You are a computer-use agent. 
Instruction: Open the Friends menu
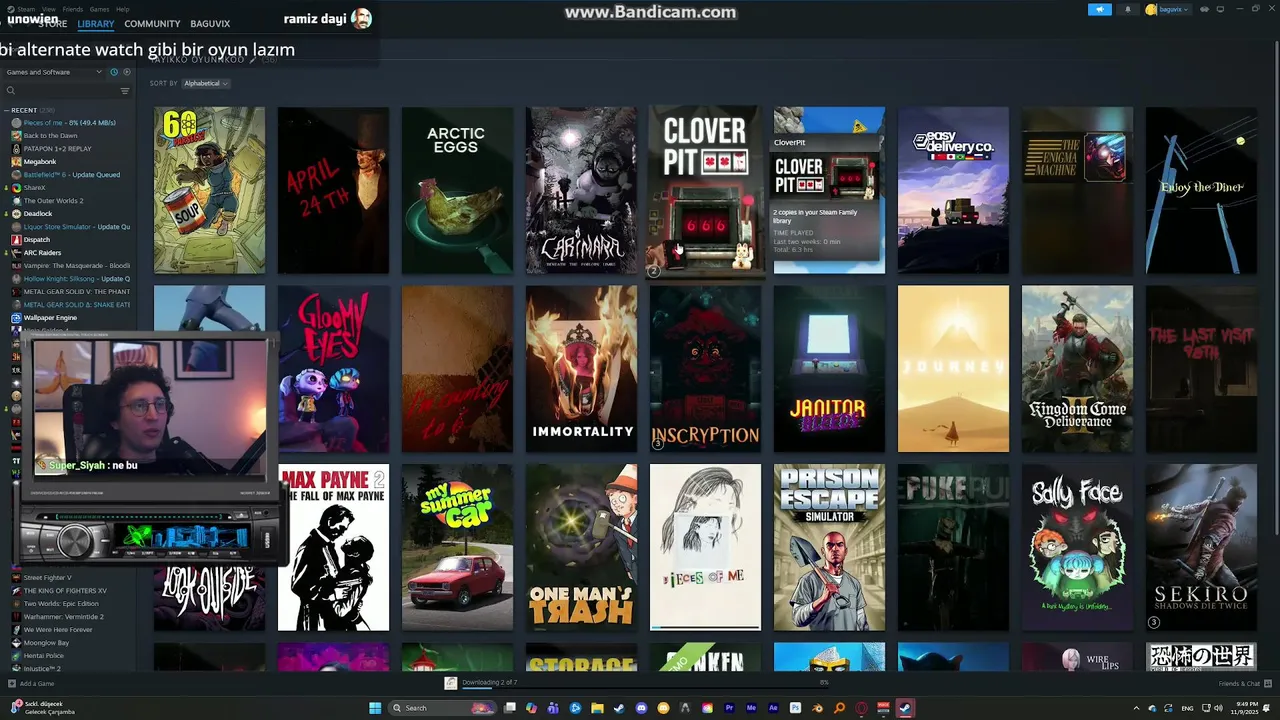click(73, 9)
